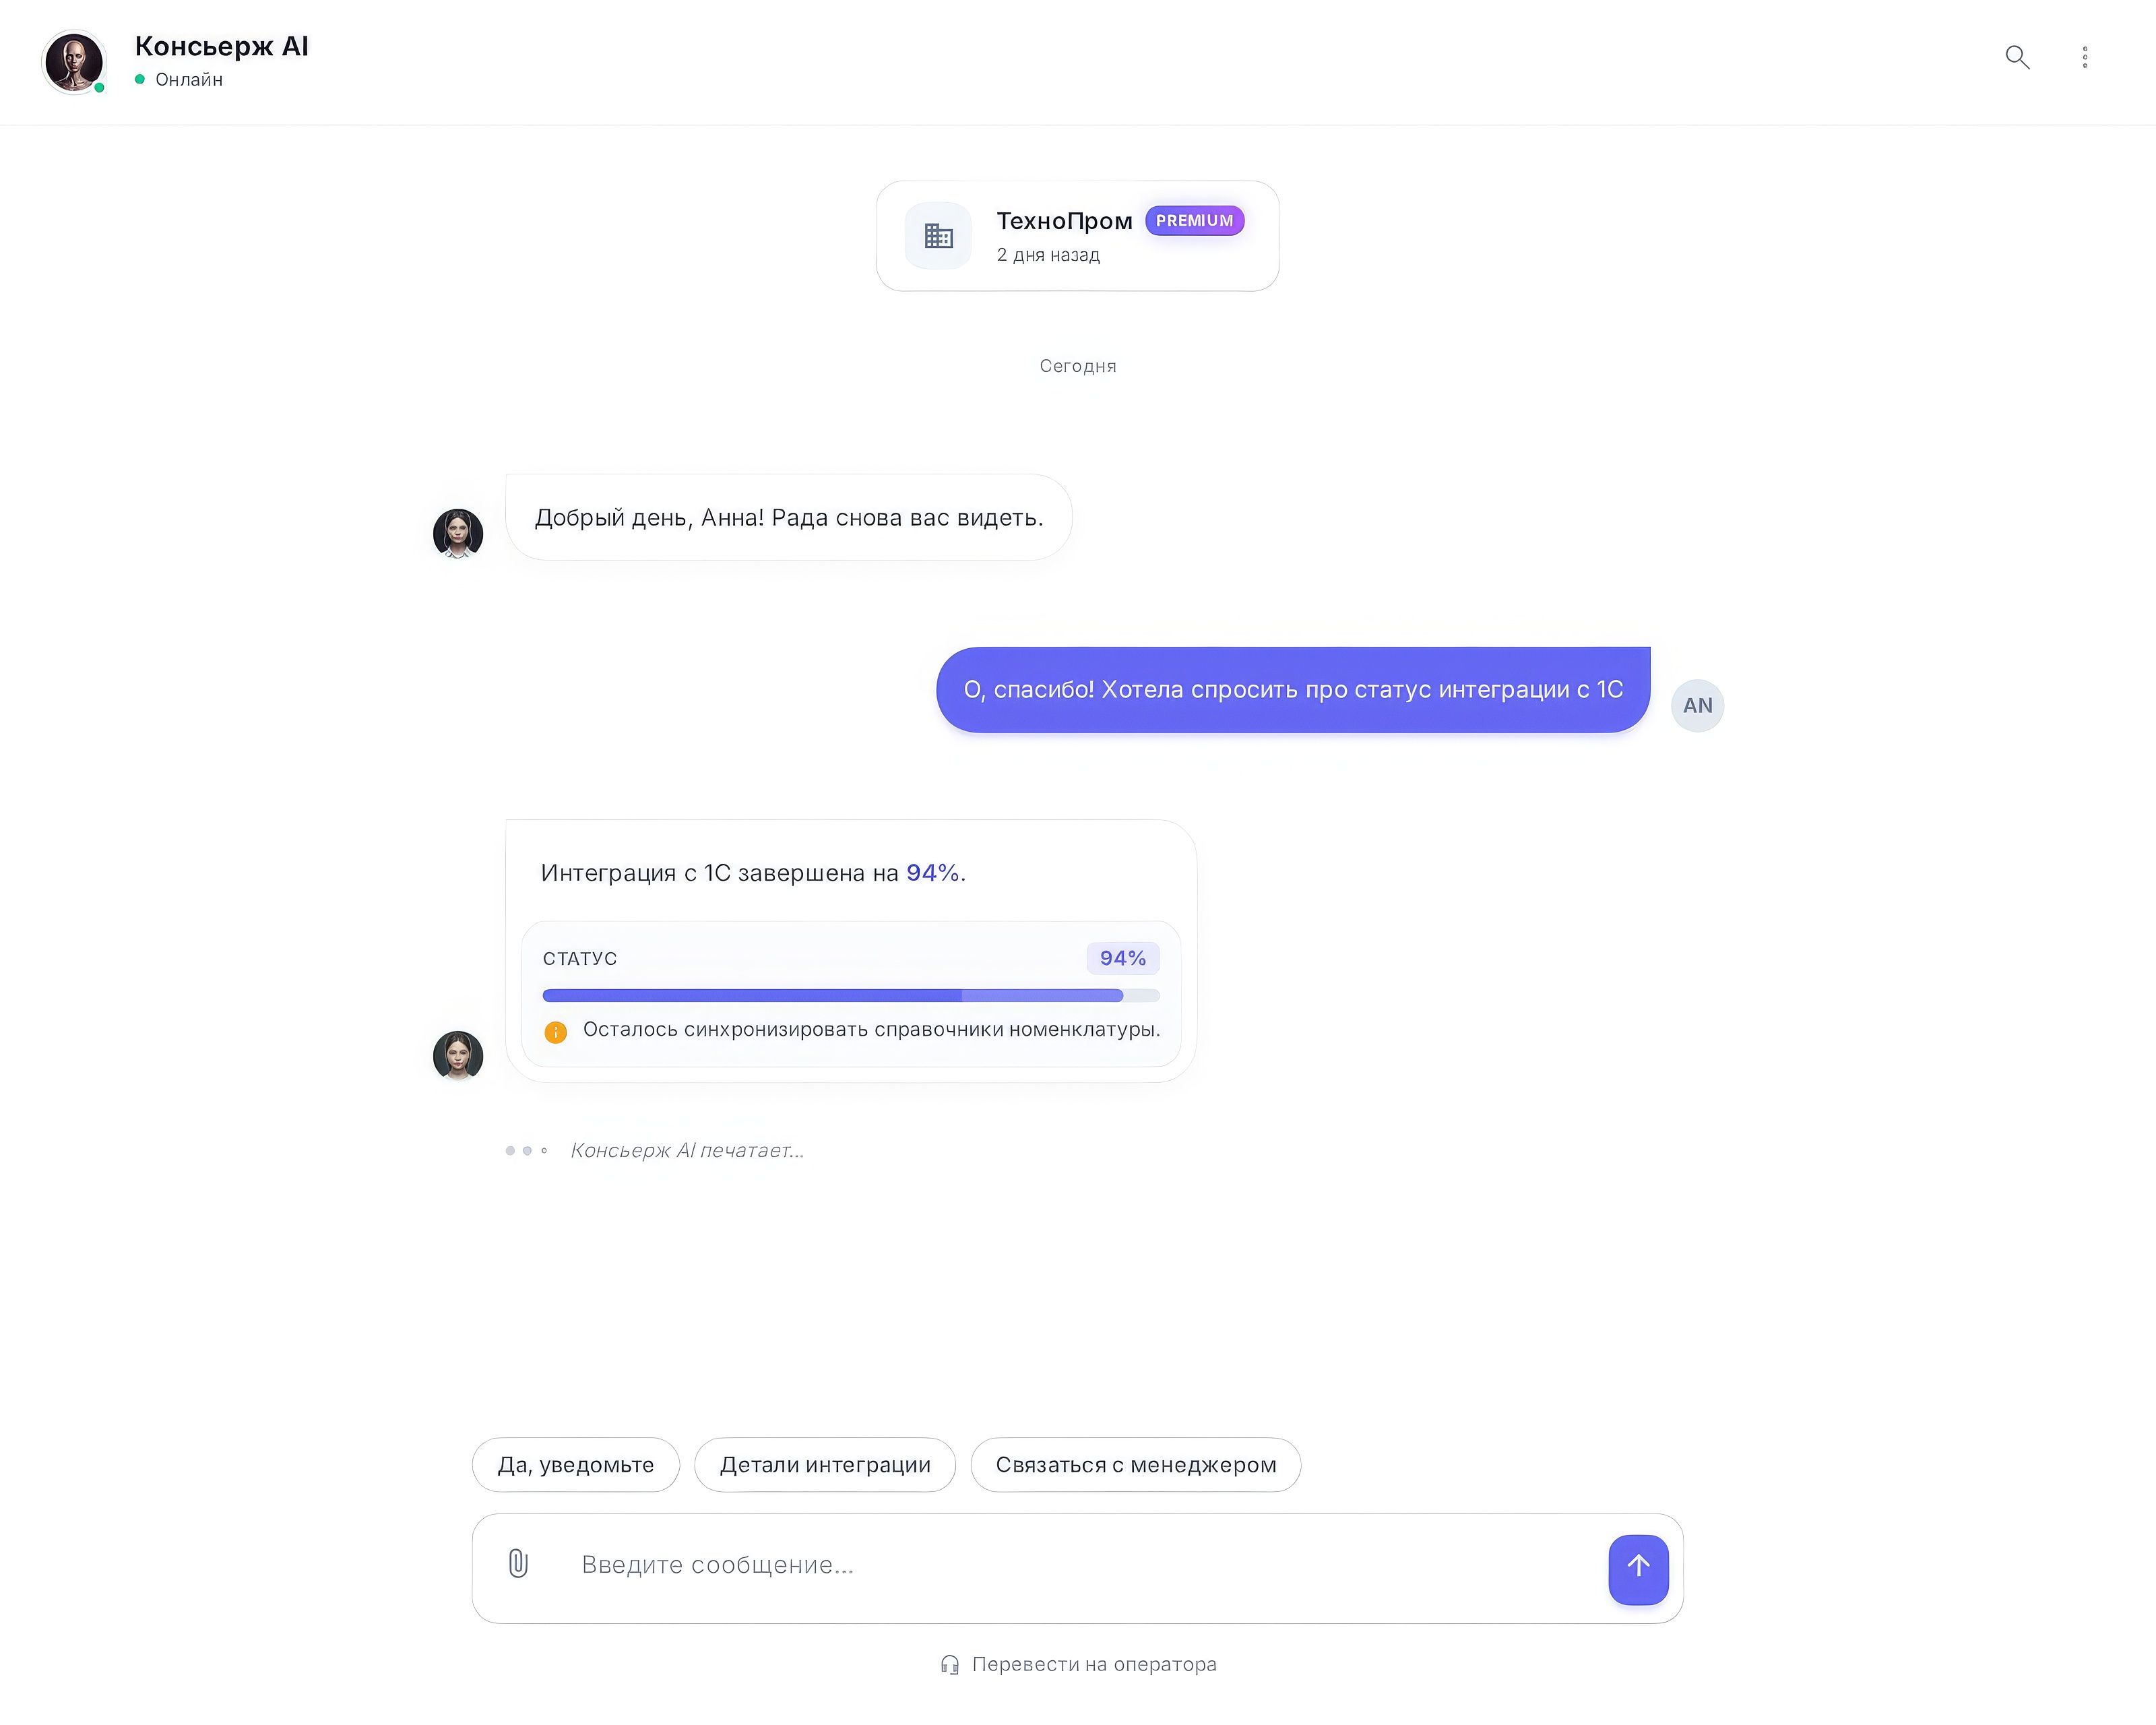
Task: Click the paperclip attachment icon
Action: coord(518,1563)
